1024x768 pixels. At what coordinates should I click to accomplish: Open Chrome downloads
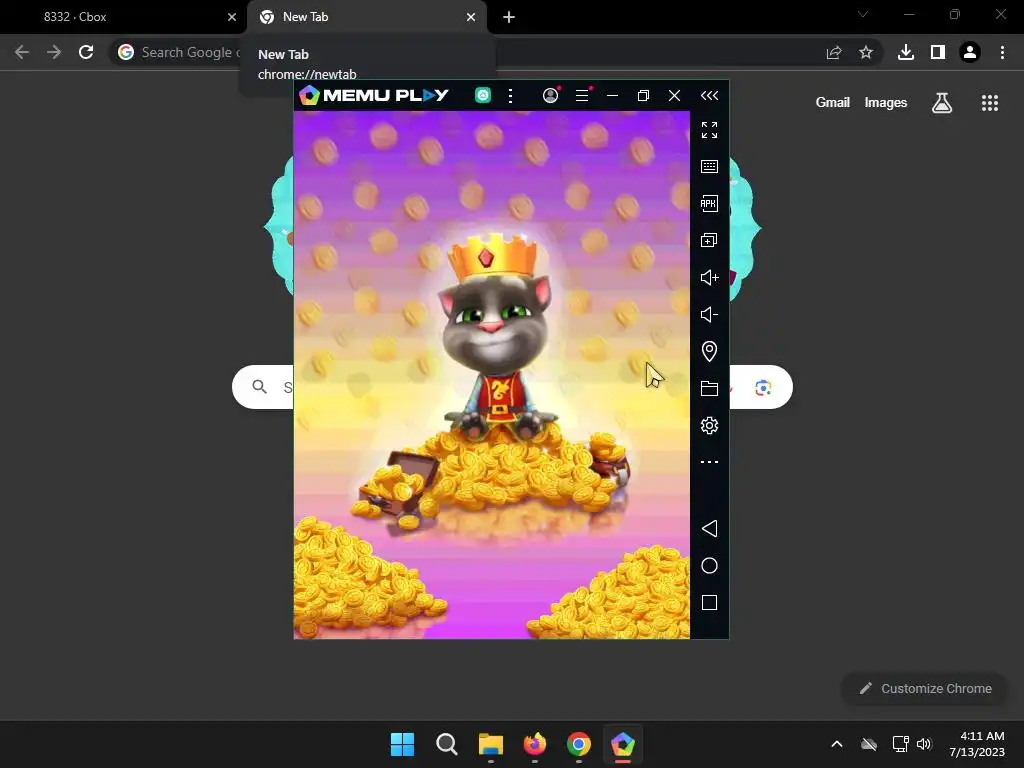[906, 52]
